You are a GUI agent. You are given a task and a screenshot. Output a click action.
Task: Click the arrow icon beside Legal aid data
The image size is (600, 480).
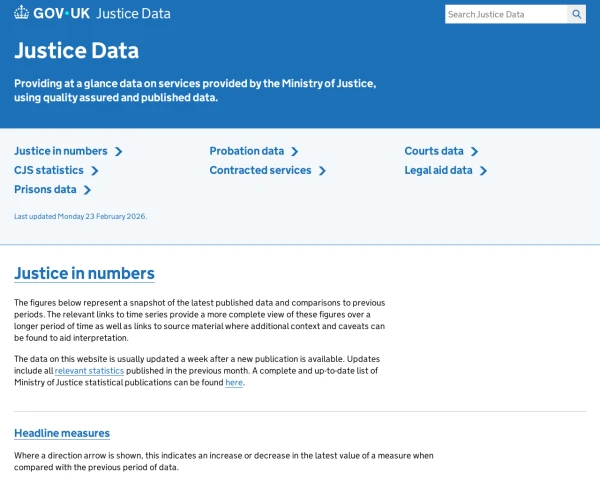[483, 171]
